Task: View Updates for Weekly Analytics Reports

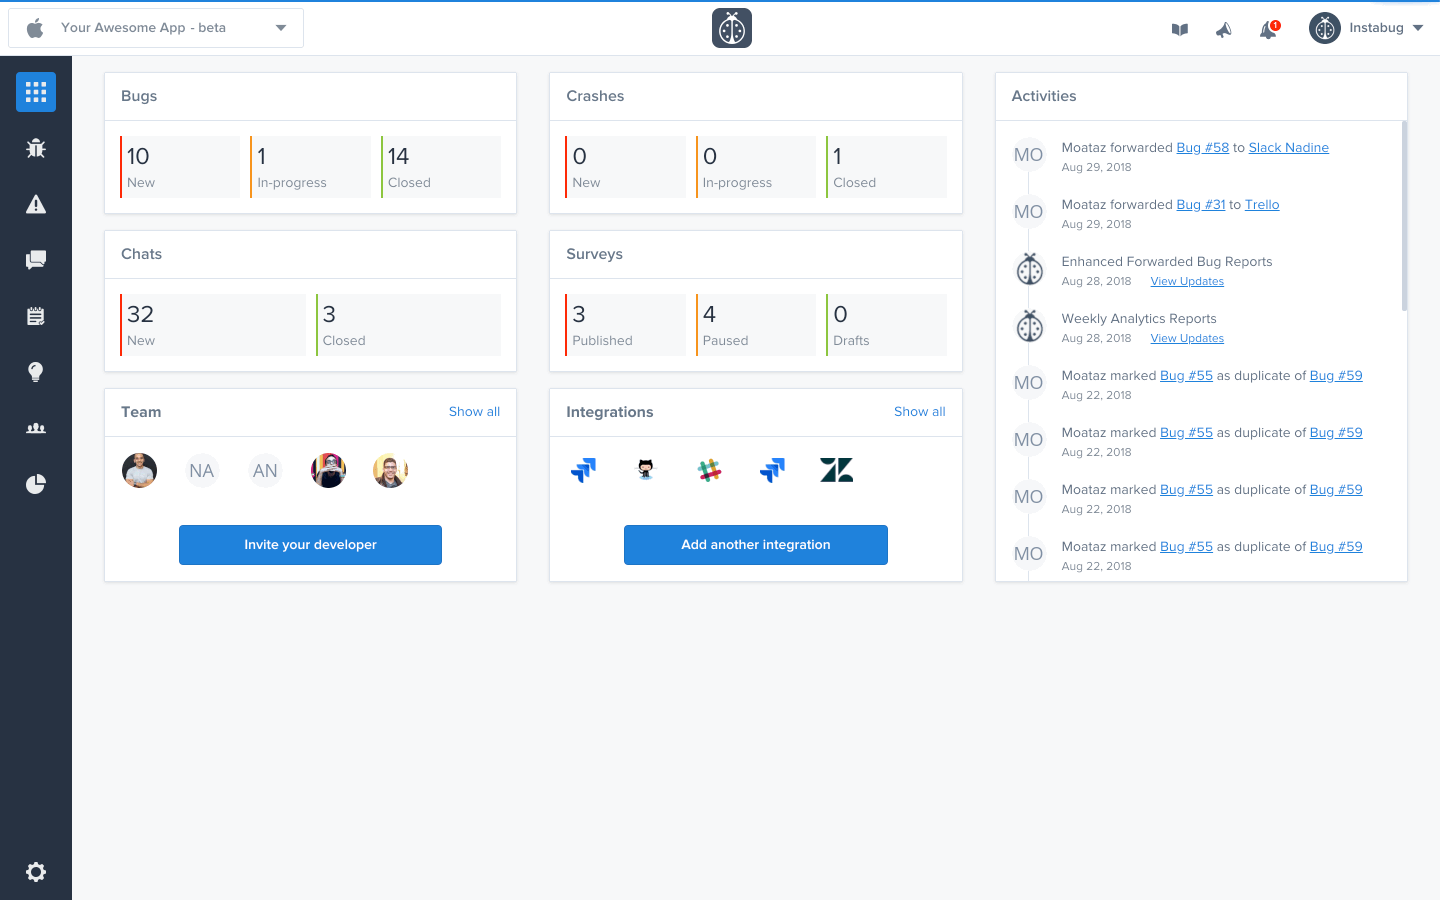Action: 1187,339
